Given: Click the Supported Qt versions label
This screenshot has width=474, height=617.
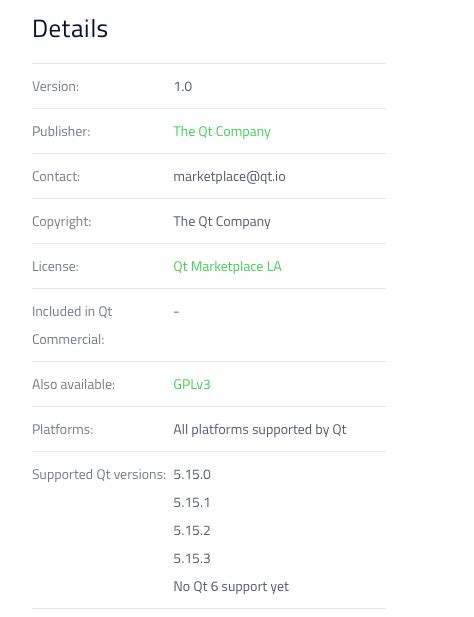Looking at the screenshot, I should 99,475.
